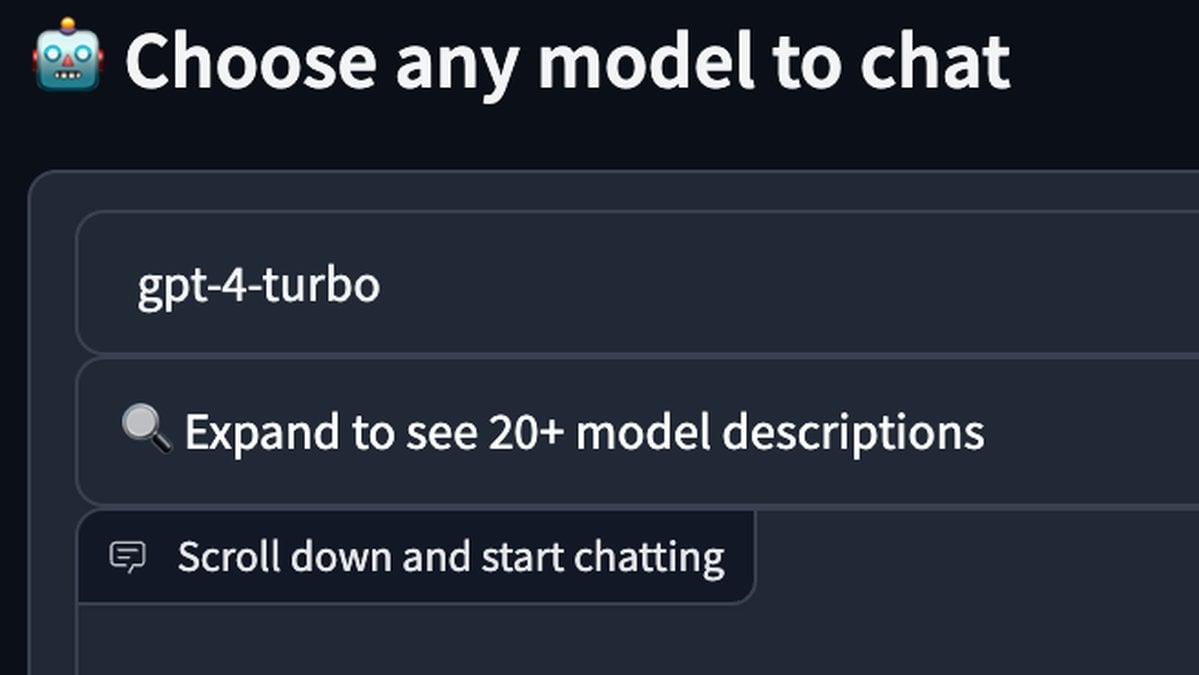Click the empty chatbot area below the label
This screenshot has width=1199, height=675.
pyautogui.click(x=640, y=640)
